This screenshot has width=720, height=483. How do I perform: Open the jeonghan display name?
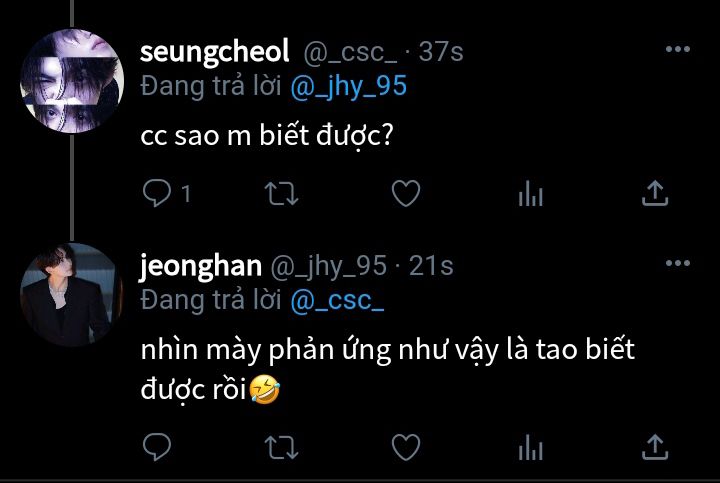201,266
